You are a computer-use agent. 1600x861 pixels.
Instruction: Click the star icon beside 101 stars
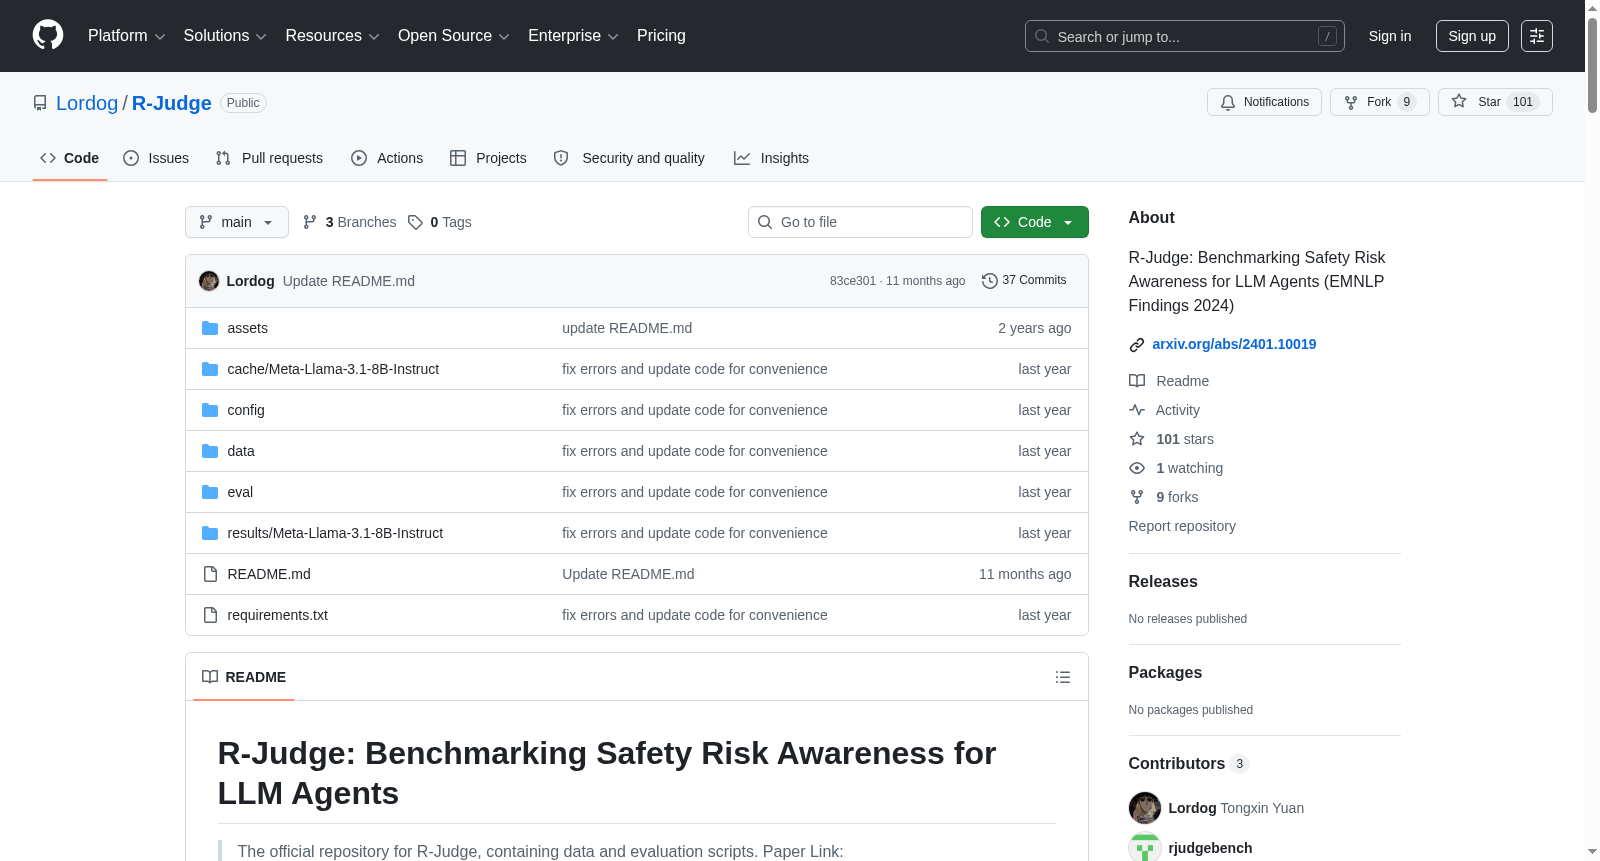tap(1137, 439)
